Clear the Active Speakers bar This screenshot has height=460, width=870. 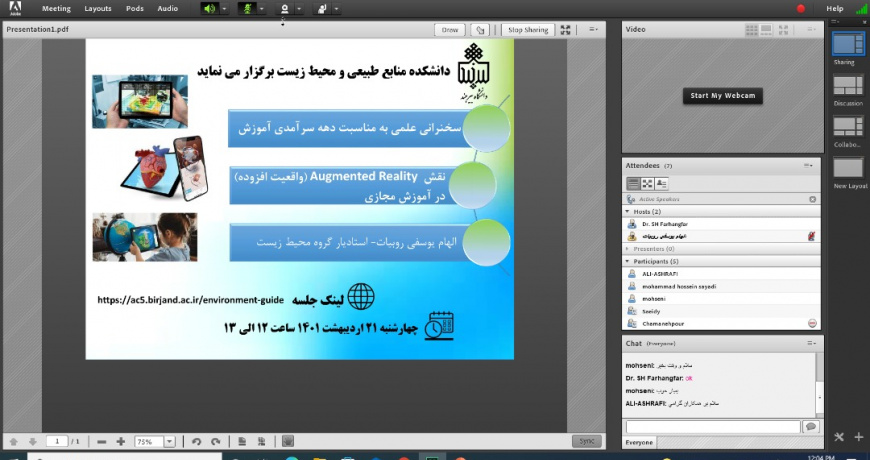(812, 199)
